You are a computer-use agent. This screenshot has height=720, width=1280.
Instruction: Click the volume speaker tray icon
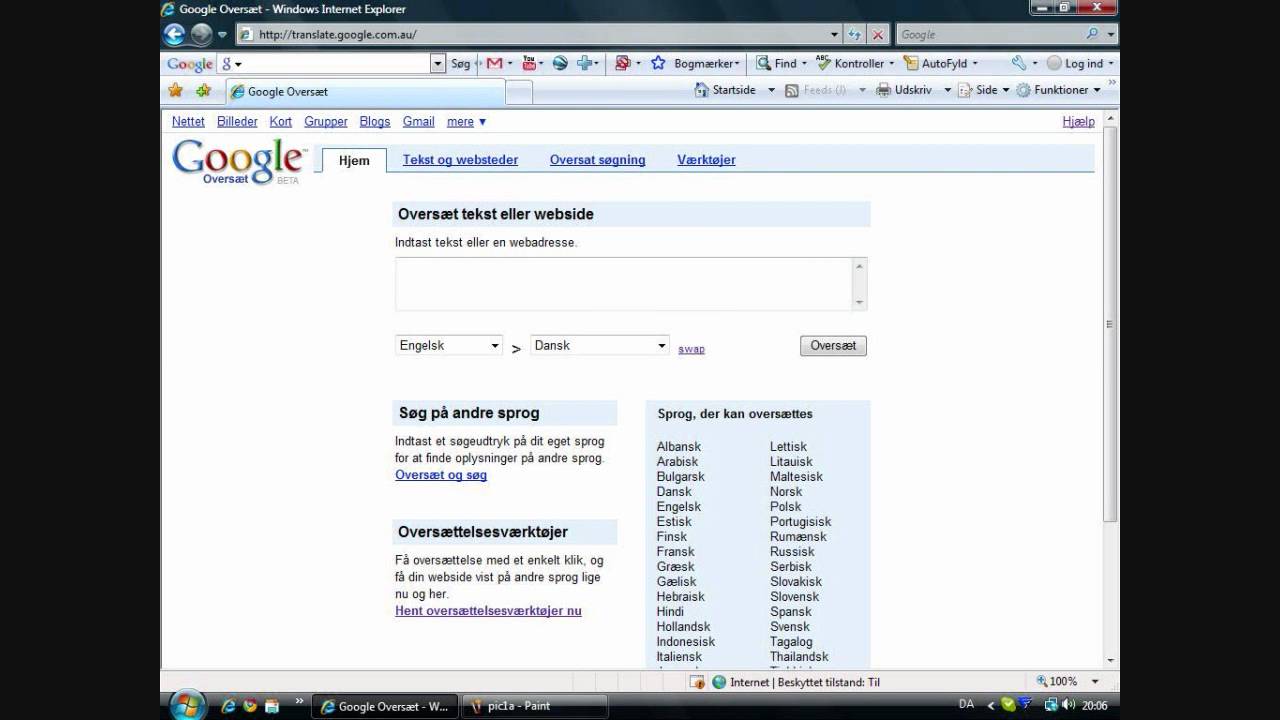pyautogui.click(x=1069, y=705)
